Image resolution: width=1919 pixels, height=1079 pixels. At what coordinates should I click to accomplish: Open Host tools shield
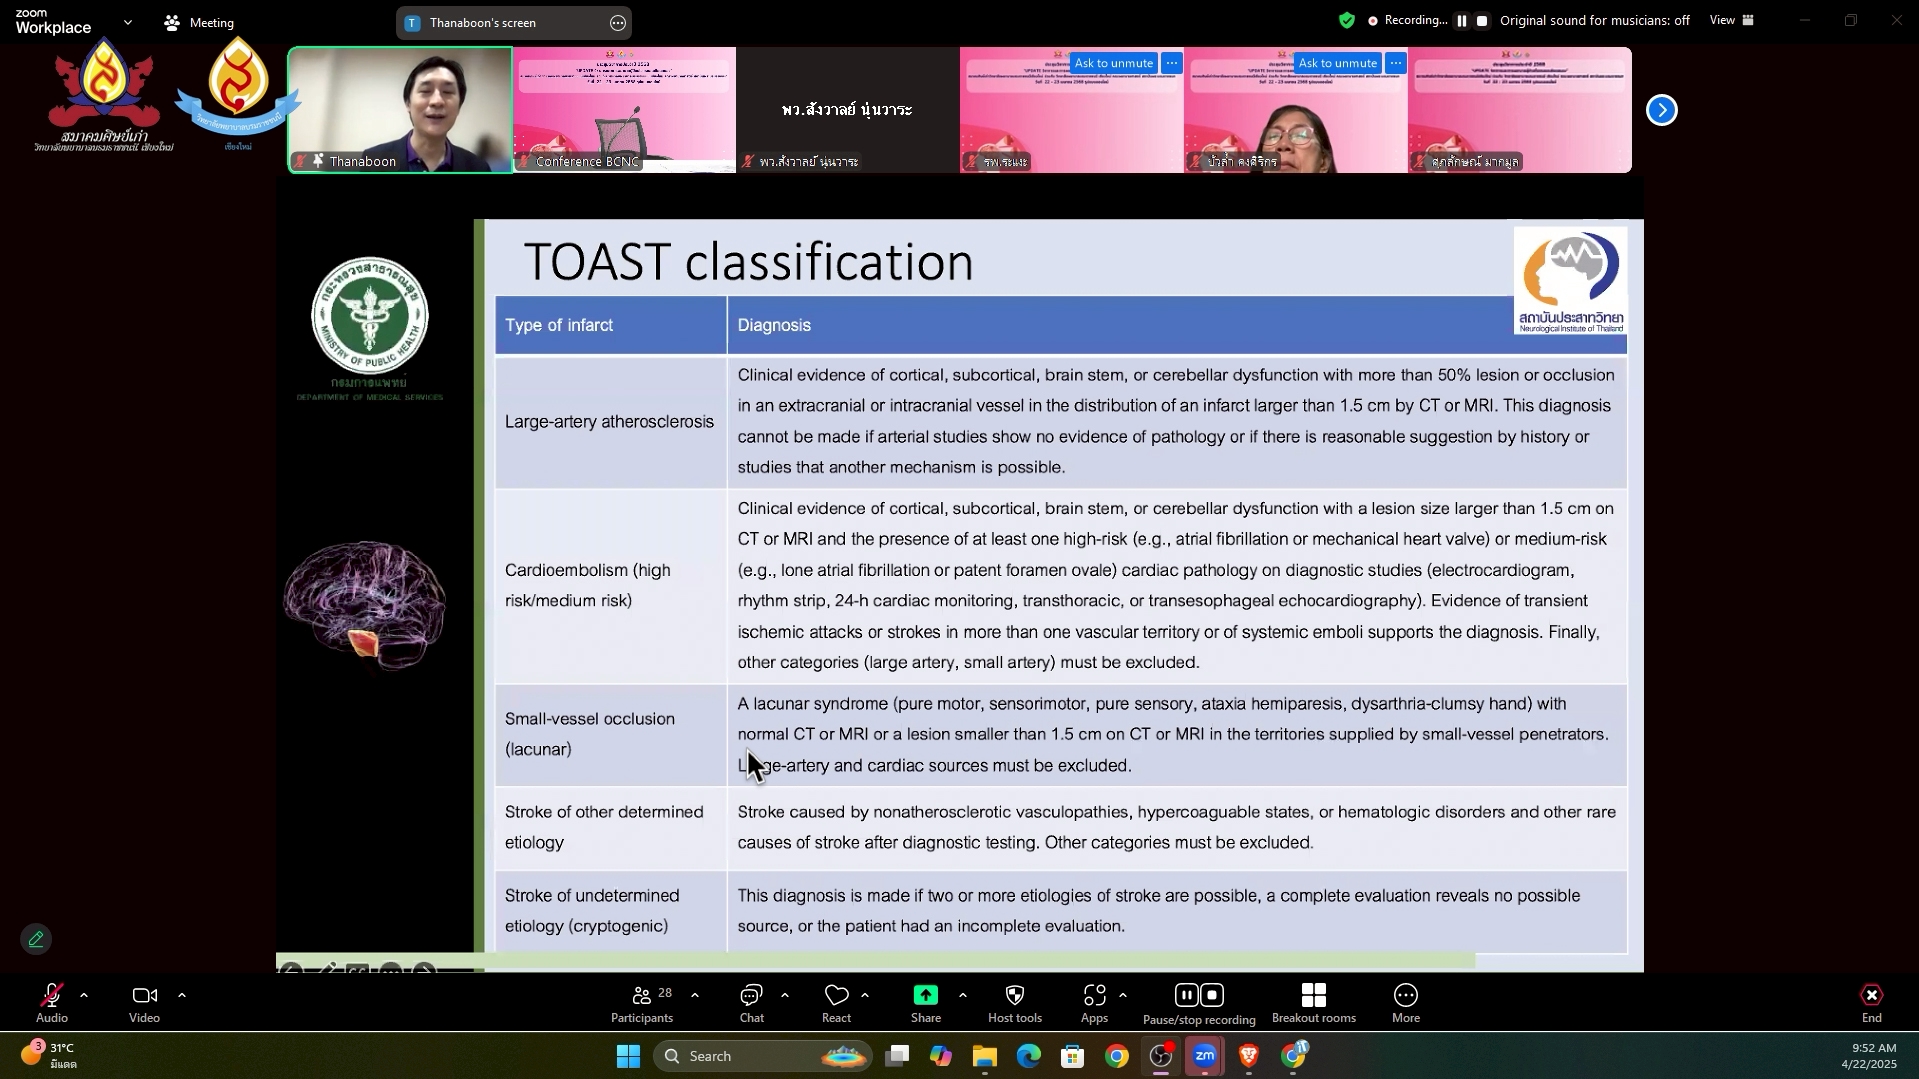[1015, 1003]
